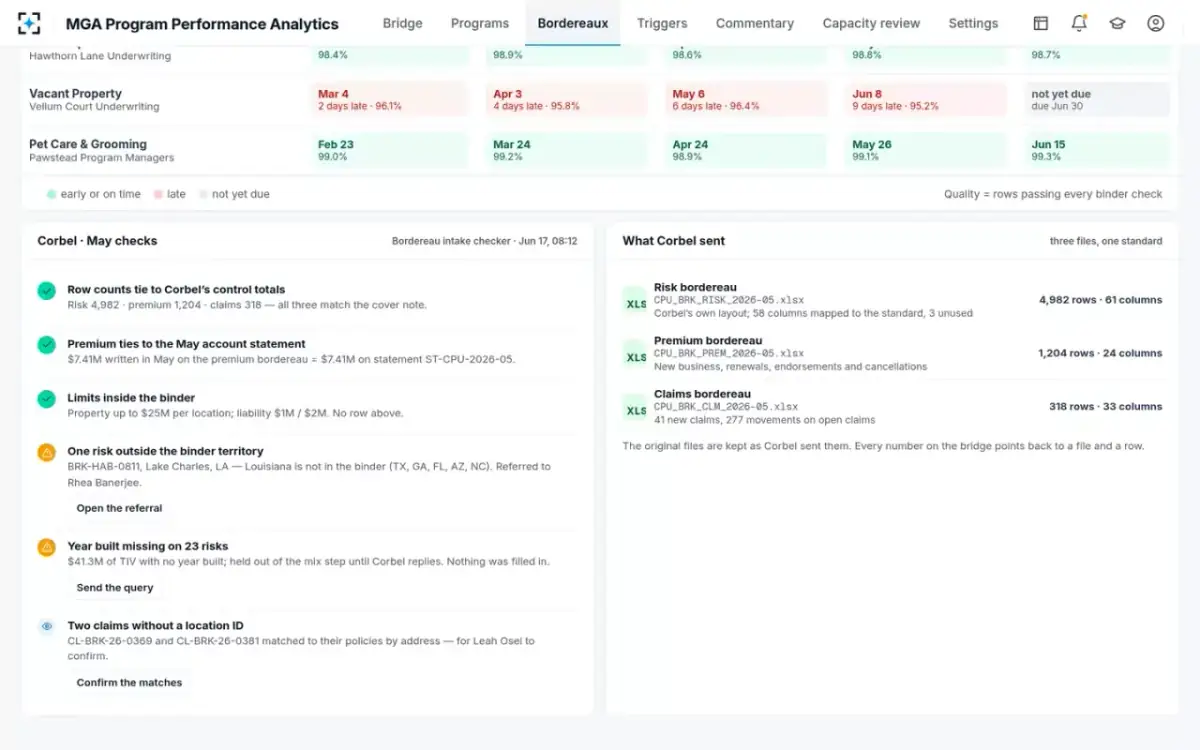Open the user account icon
This screenshot has height=750, width=1200.
1156,23
